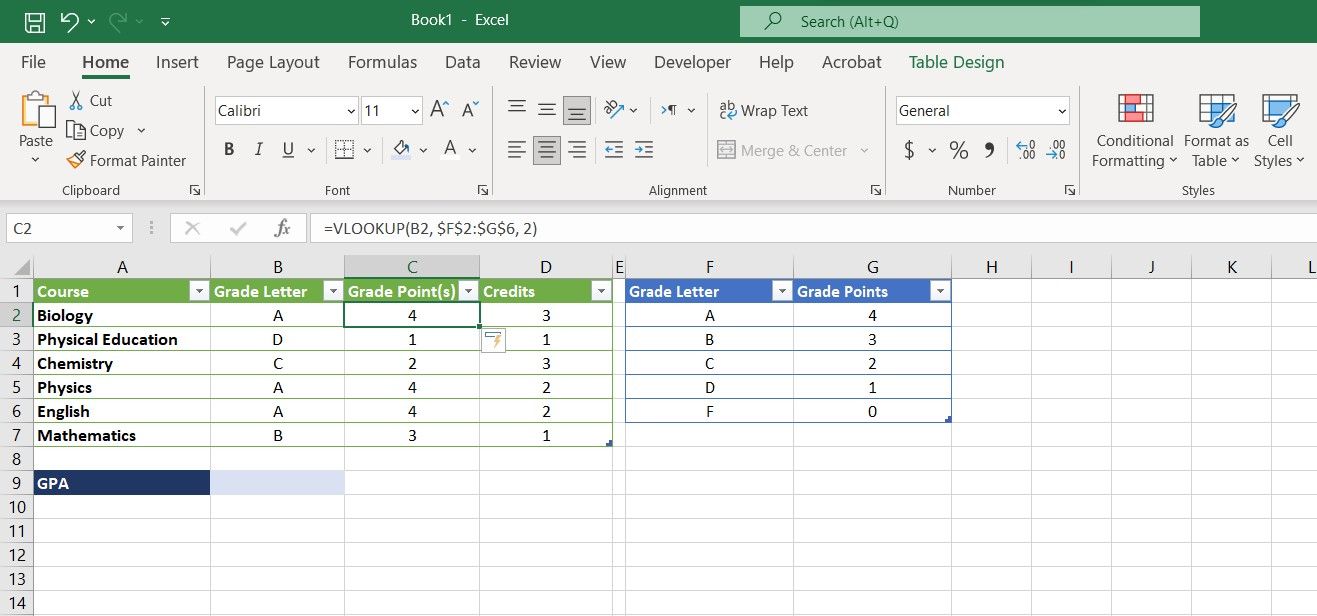Switch to the Table Design tab
Image resolution: width=1317 pixels, height=616 pixels.
coord(956,62)
